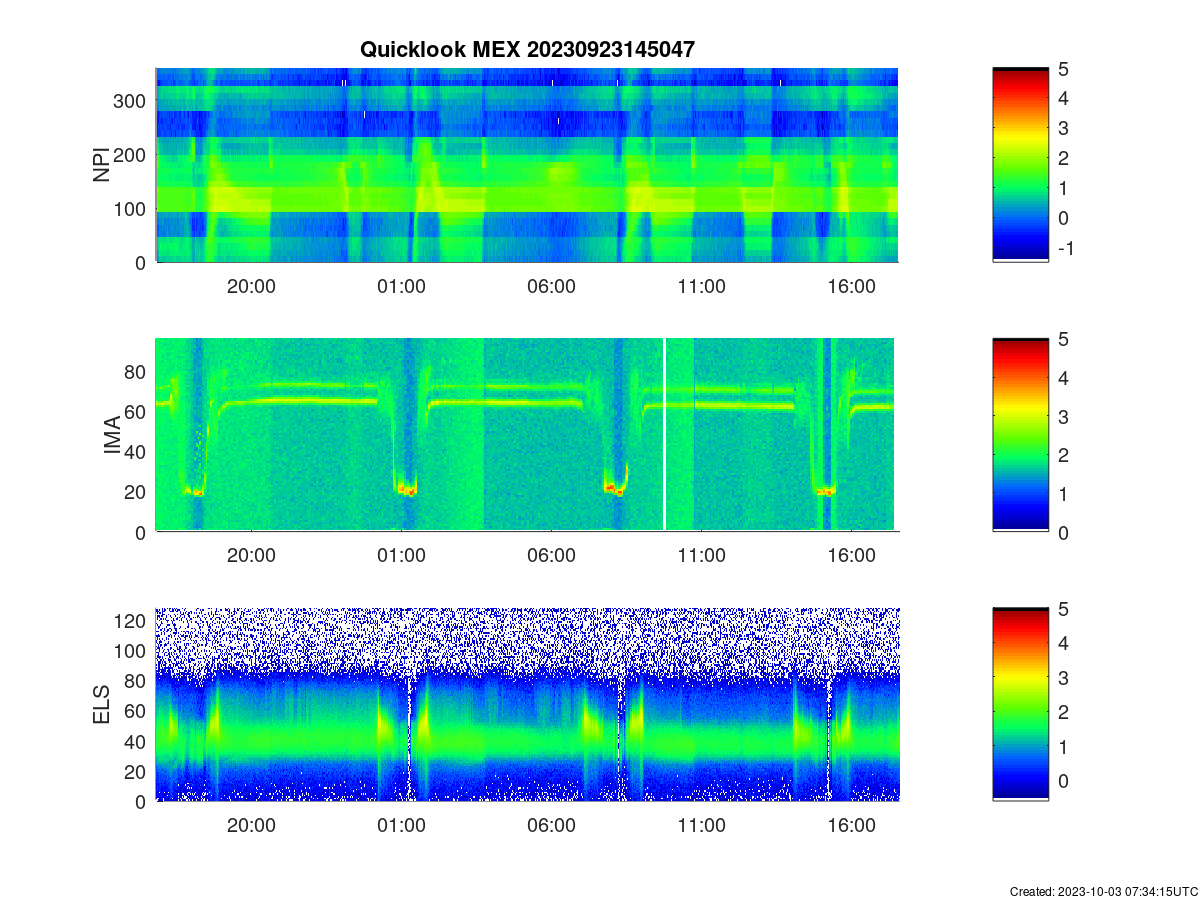Image resolution: width=1200 pixels, height=900 pixels.
Task: Click the white data-gap line in IMA plot
Action: (664, 435)
